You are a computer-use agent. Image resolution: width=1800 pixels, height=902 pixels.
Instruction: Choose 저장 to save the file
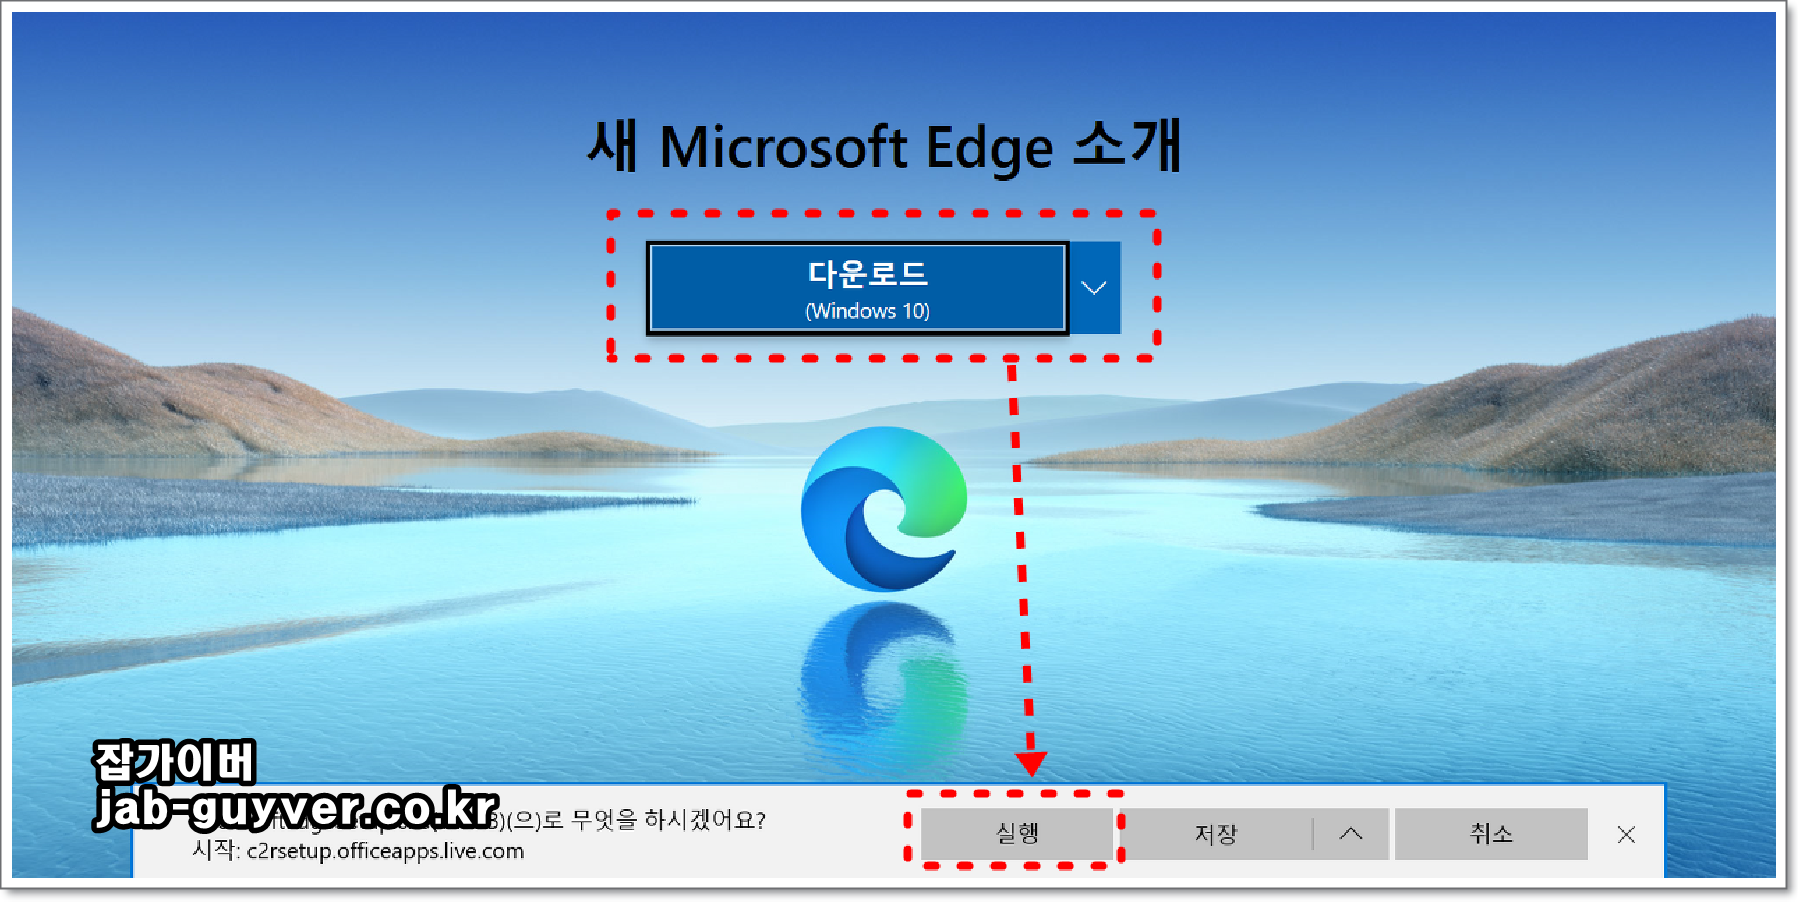tap(1216, 834)
